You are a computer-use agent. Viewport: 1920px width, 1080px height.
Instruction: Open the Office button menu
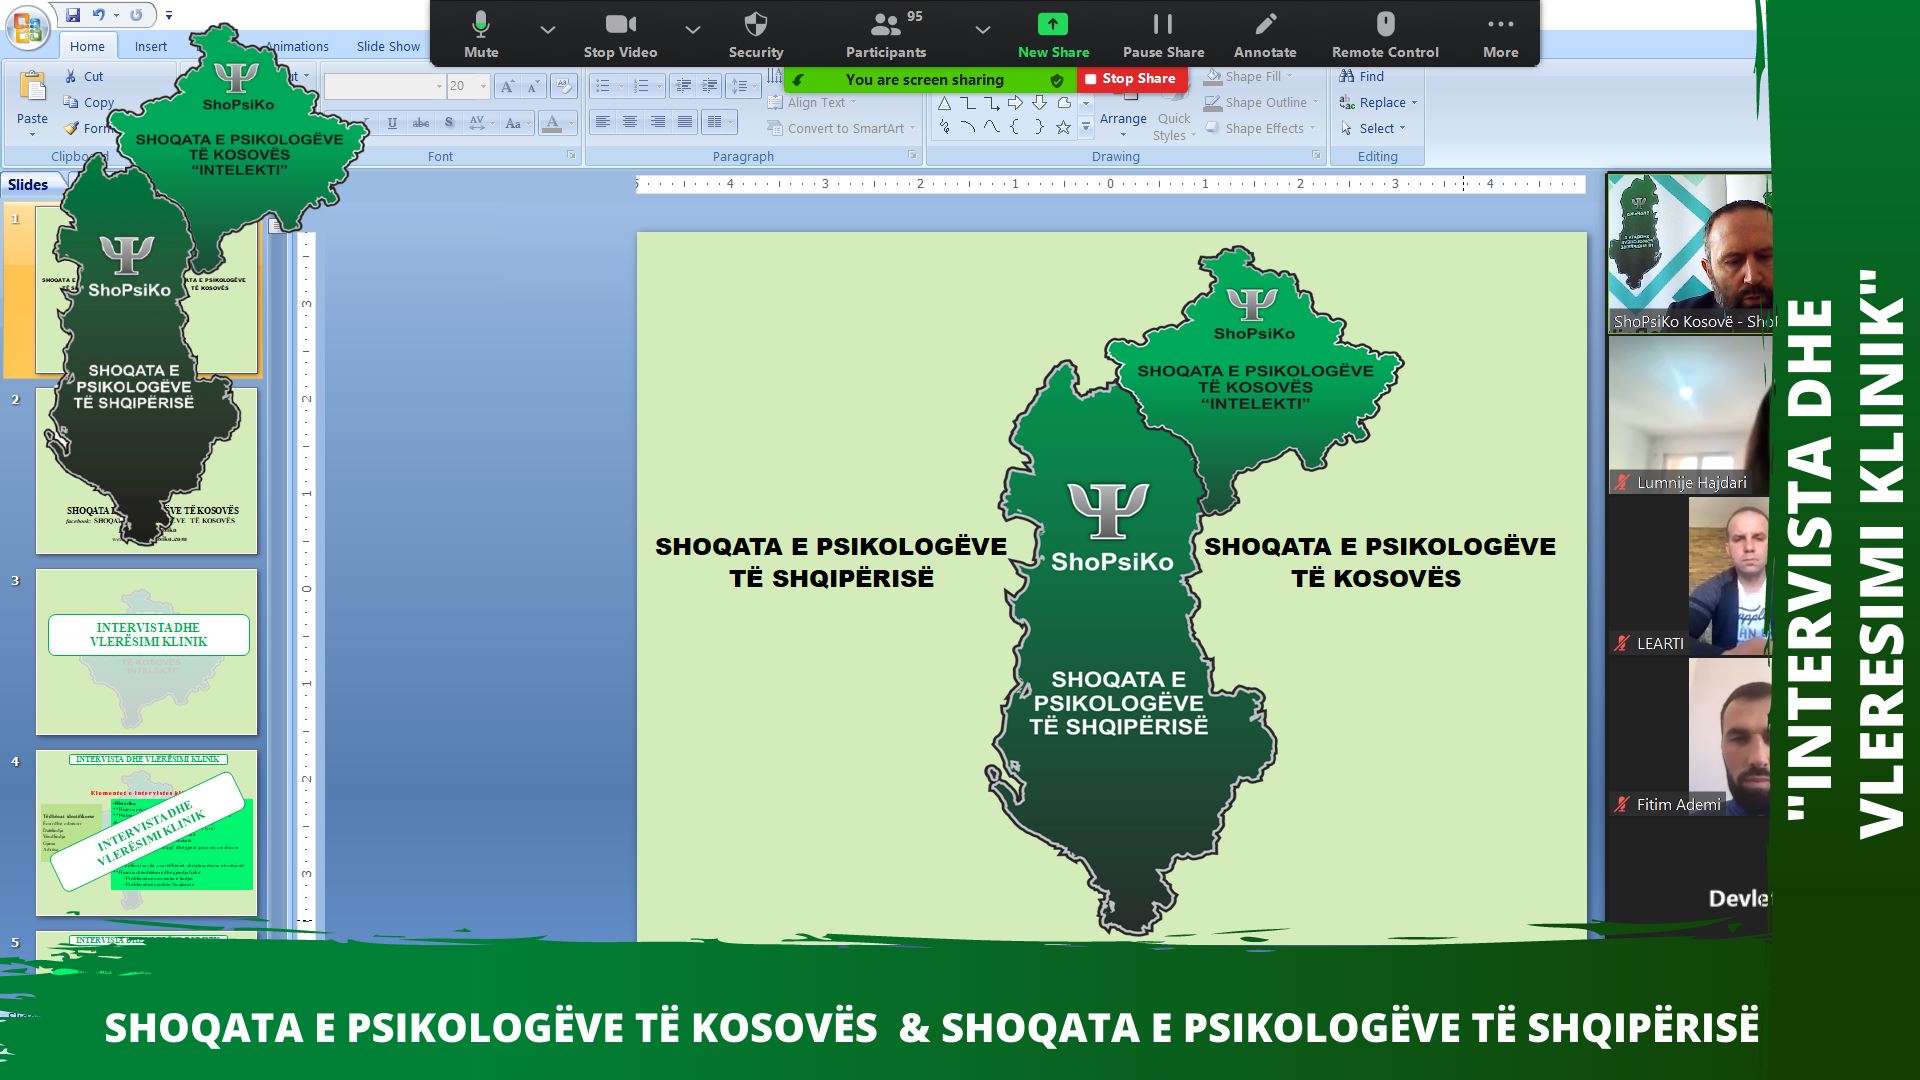[28, 27]
